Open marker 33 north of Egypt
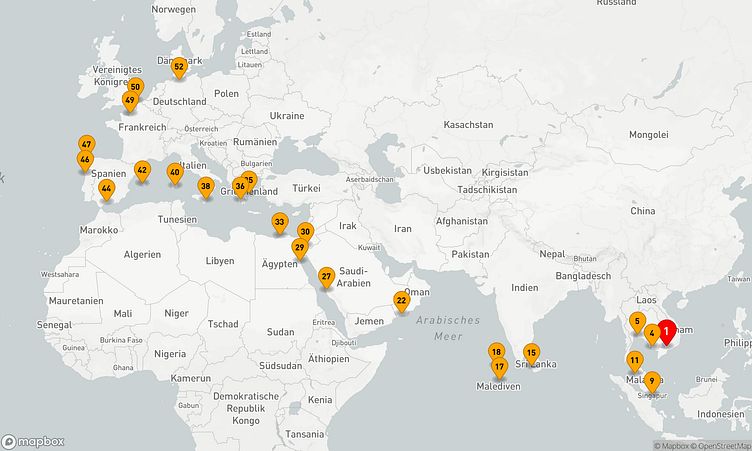The height and width of the screenshot is (451, 752). [280, 222]
